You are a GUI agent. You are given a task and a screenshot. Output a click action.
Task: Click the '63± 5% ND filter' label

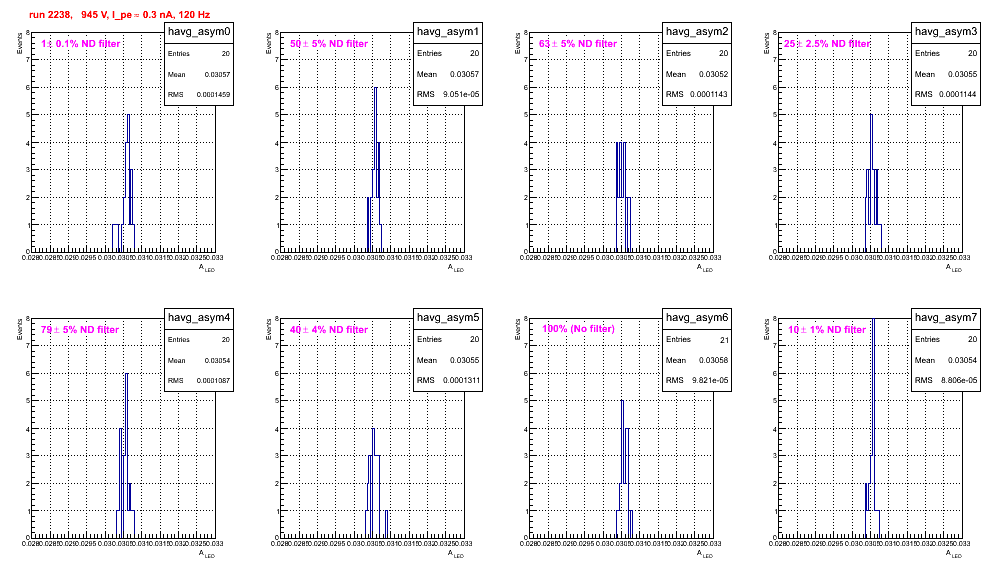pyautogui.click(x=578, y=44)
